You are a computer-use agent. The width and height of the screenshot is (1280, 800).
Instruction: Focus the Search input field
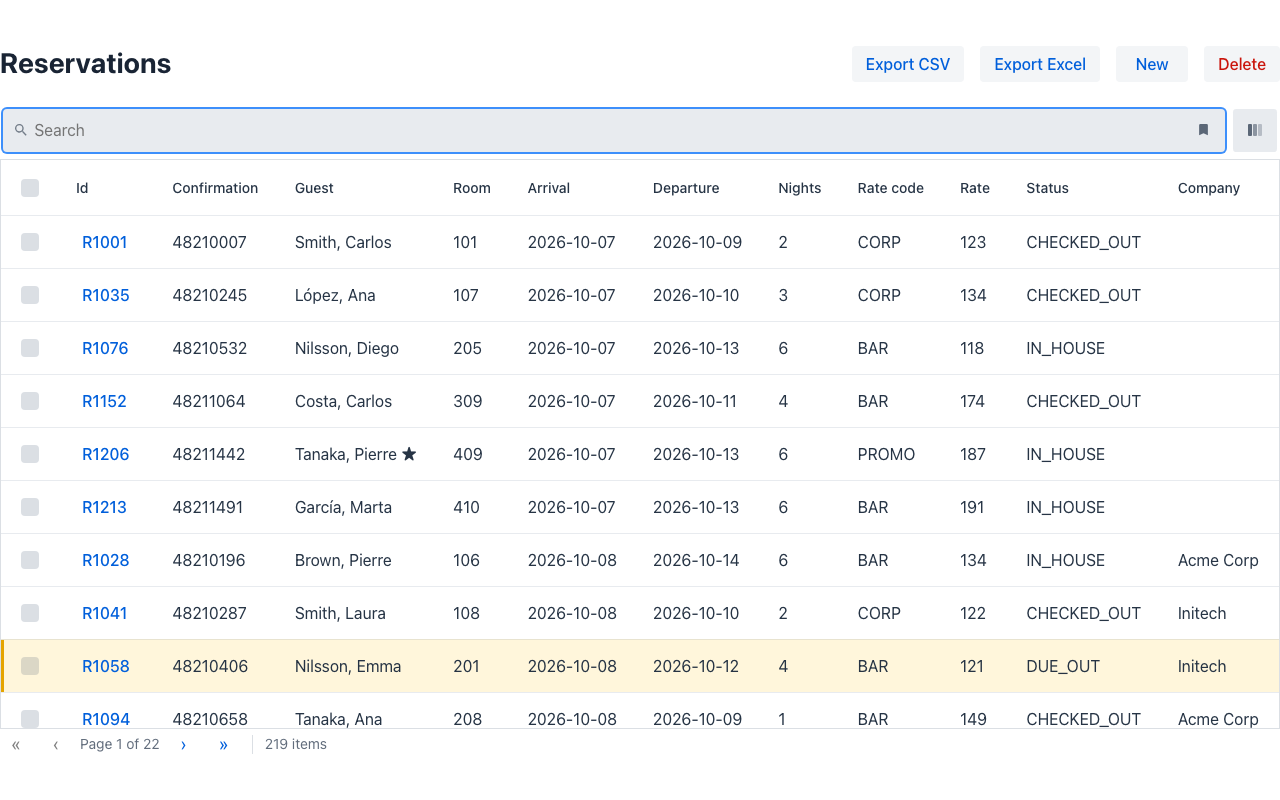point(614,130)
